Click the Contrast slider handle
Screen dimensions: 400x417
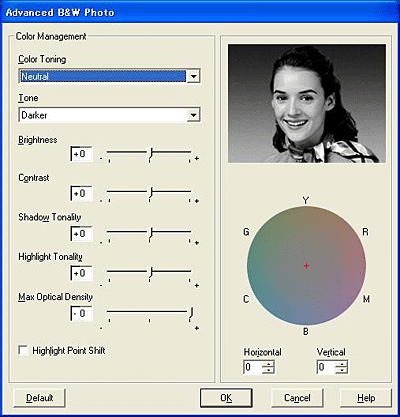coord(151,193)
